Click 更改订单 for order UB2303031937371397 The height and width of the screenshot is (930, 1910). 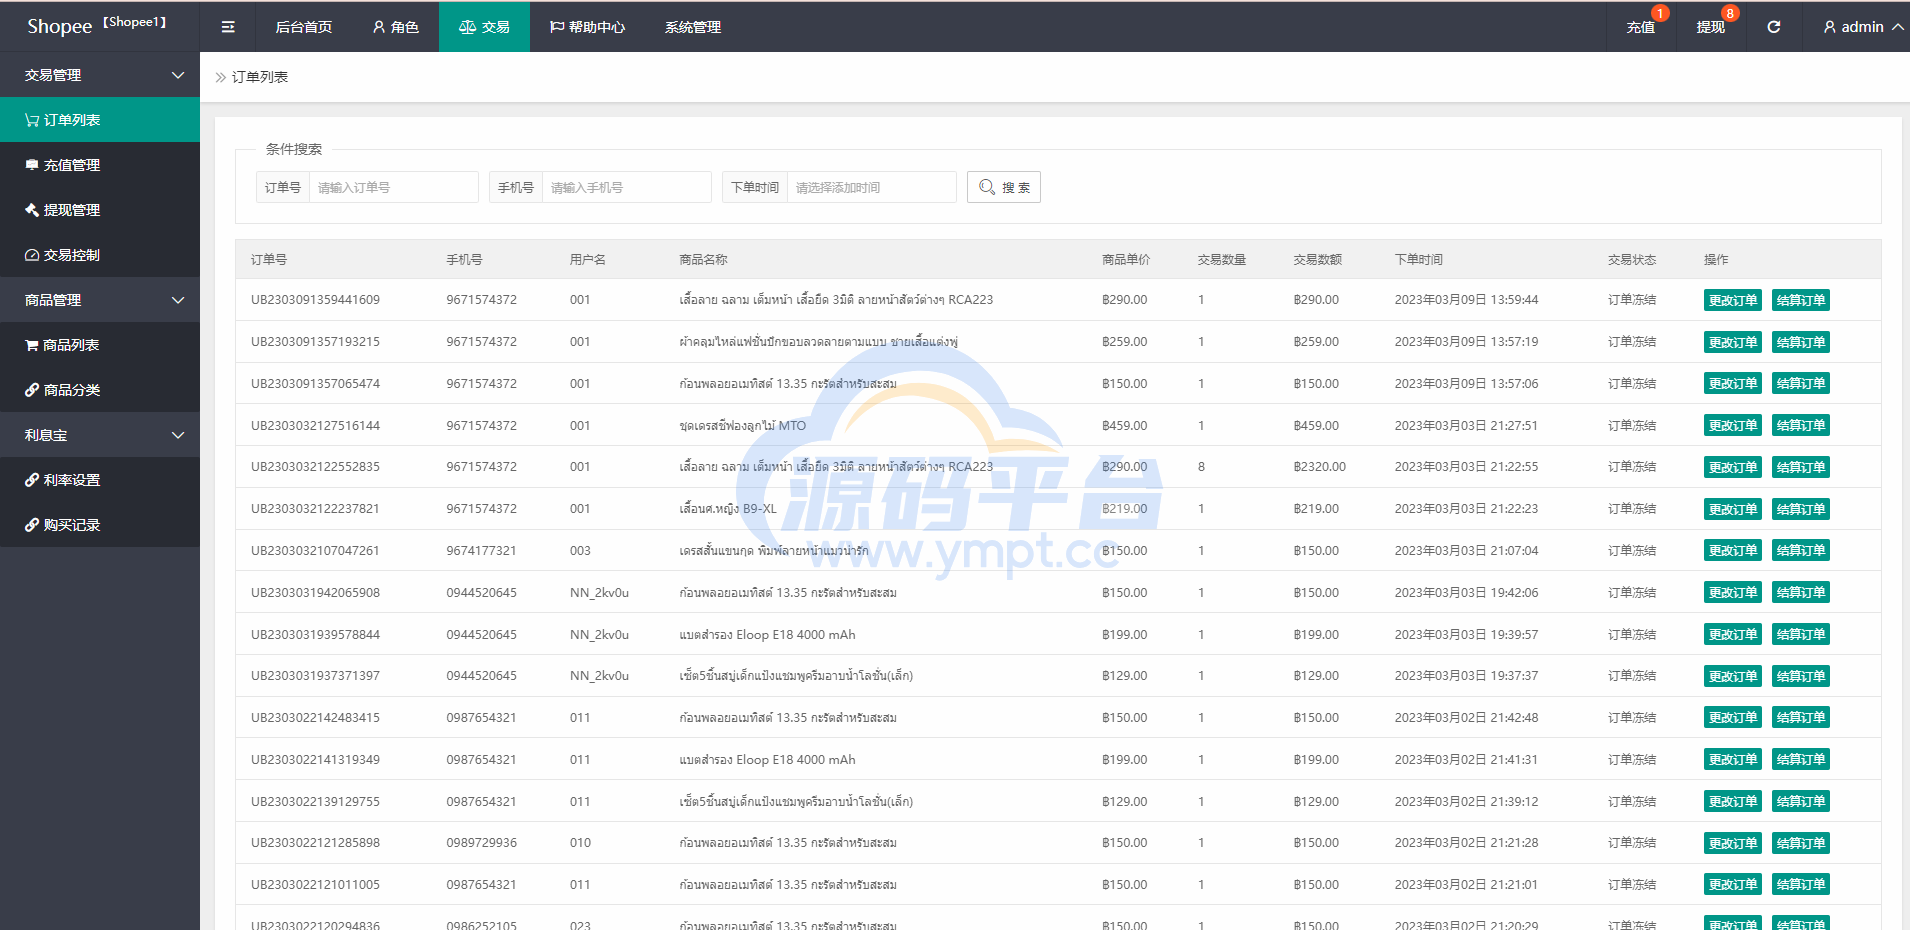(x=1732, y=676)
